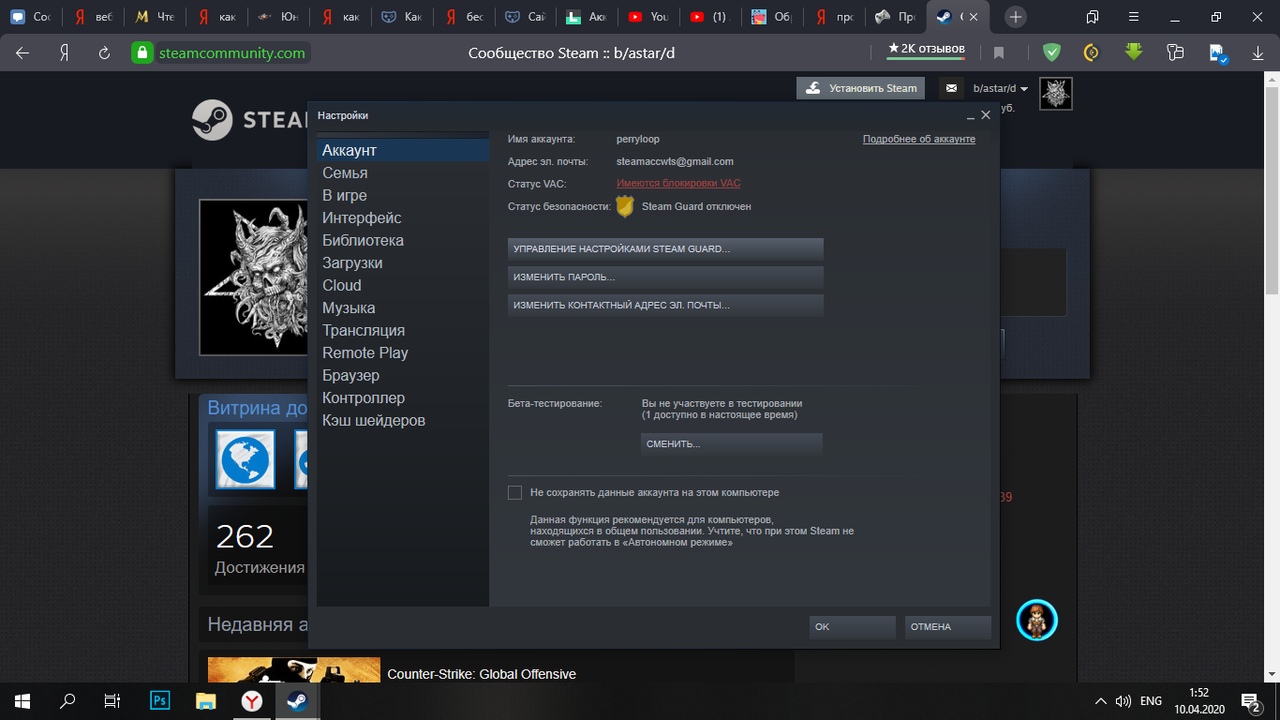The image size is (1280, 720).
Task: Switch to the YouTube 'You' tab
Action: [650, 17]
